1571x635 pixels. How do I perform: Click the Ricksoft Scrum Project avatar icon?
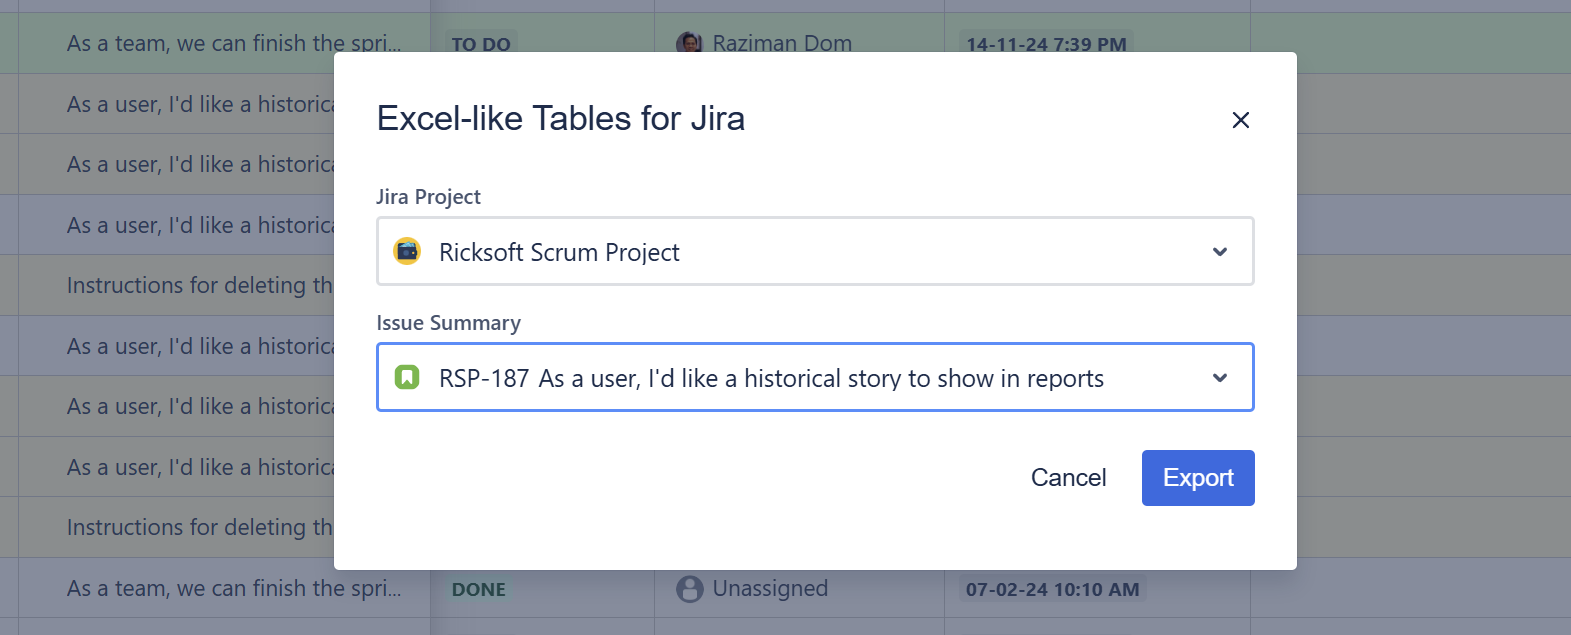(x=407, y=251)
